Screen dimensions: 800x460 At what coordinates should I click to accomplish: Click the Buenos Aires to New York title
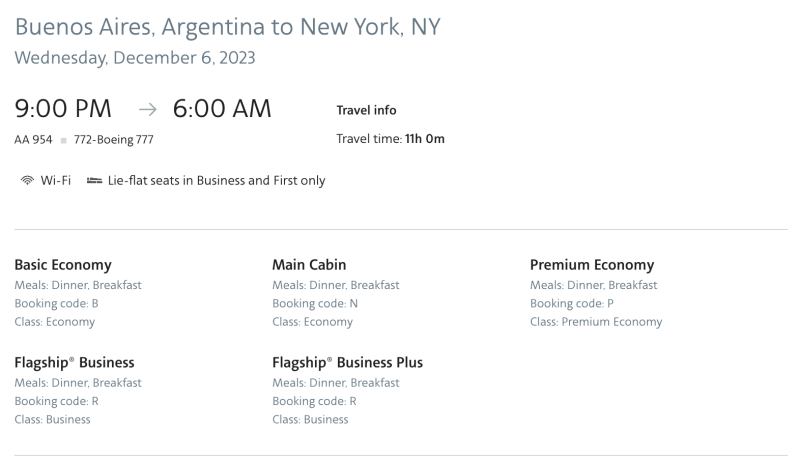click(x=228, y=27)
